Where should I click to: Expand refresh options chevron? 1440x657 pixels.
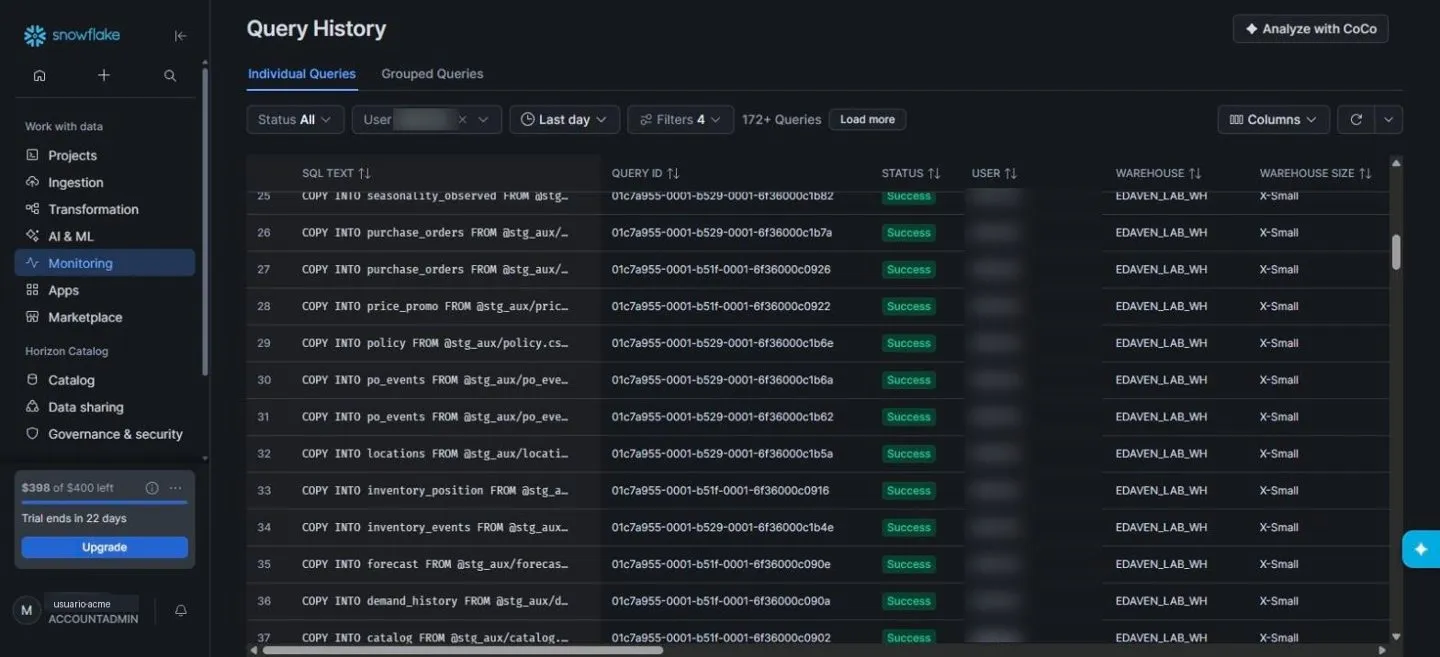point(1389,119)
